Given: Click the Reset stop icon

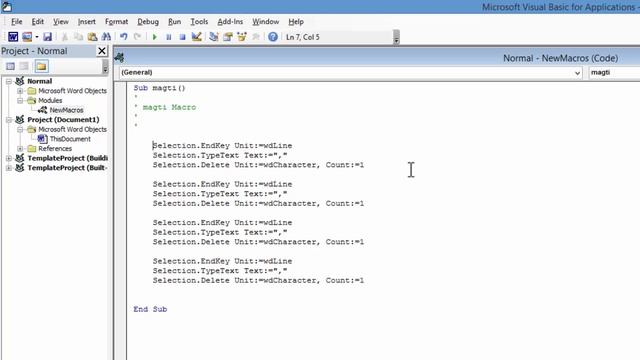Looking at the screenshot, I should [182, 37].
